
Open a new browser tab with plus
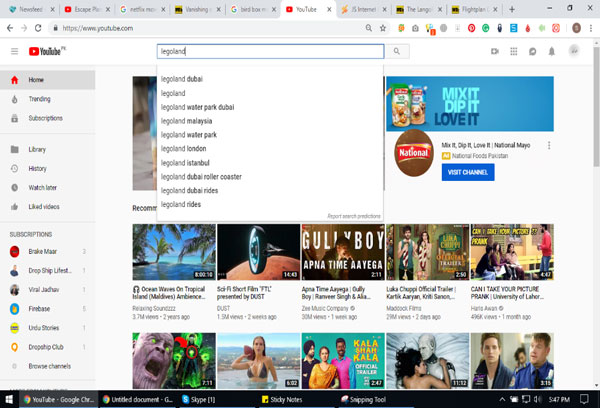point(512,9)
